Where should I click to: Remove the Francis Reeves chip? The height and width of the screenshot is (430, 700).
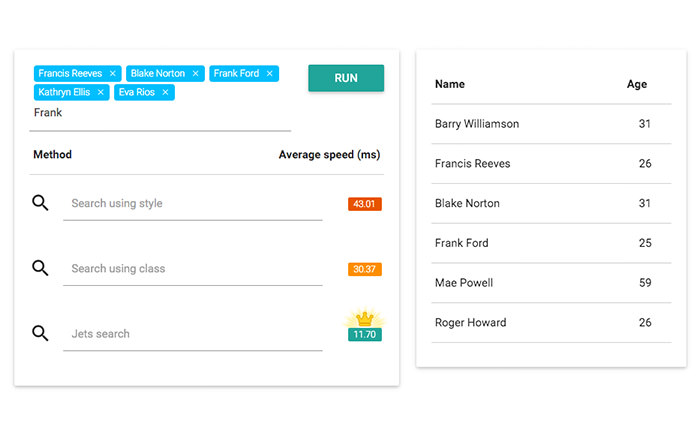(x=112, y=74)
